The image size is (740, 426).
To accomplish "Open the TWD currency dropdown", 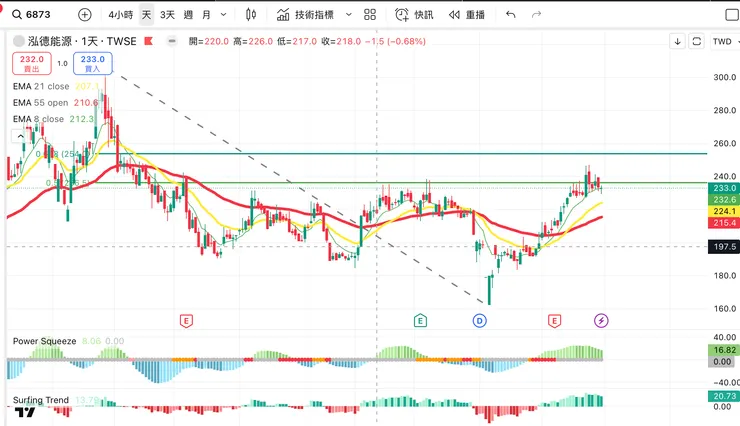I will tap(725, 42).
